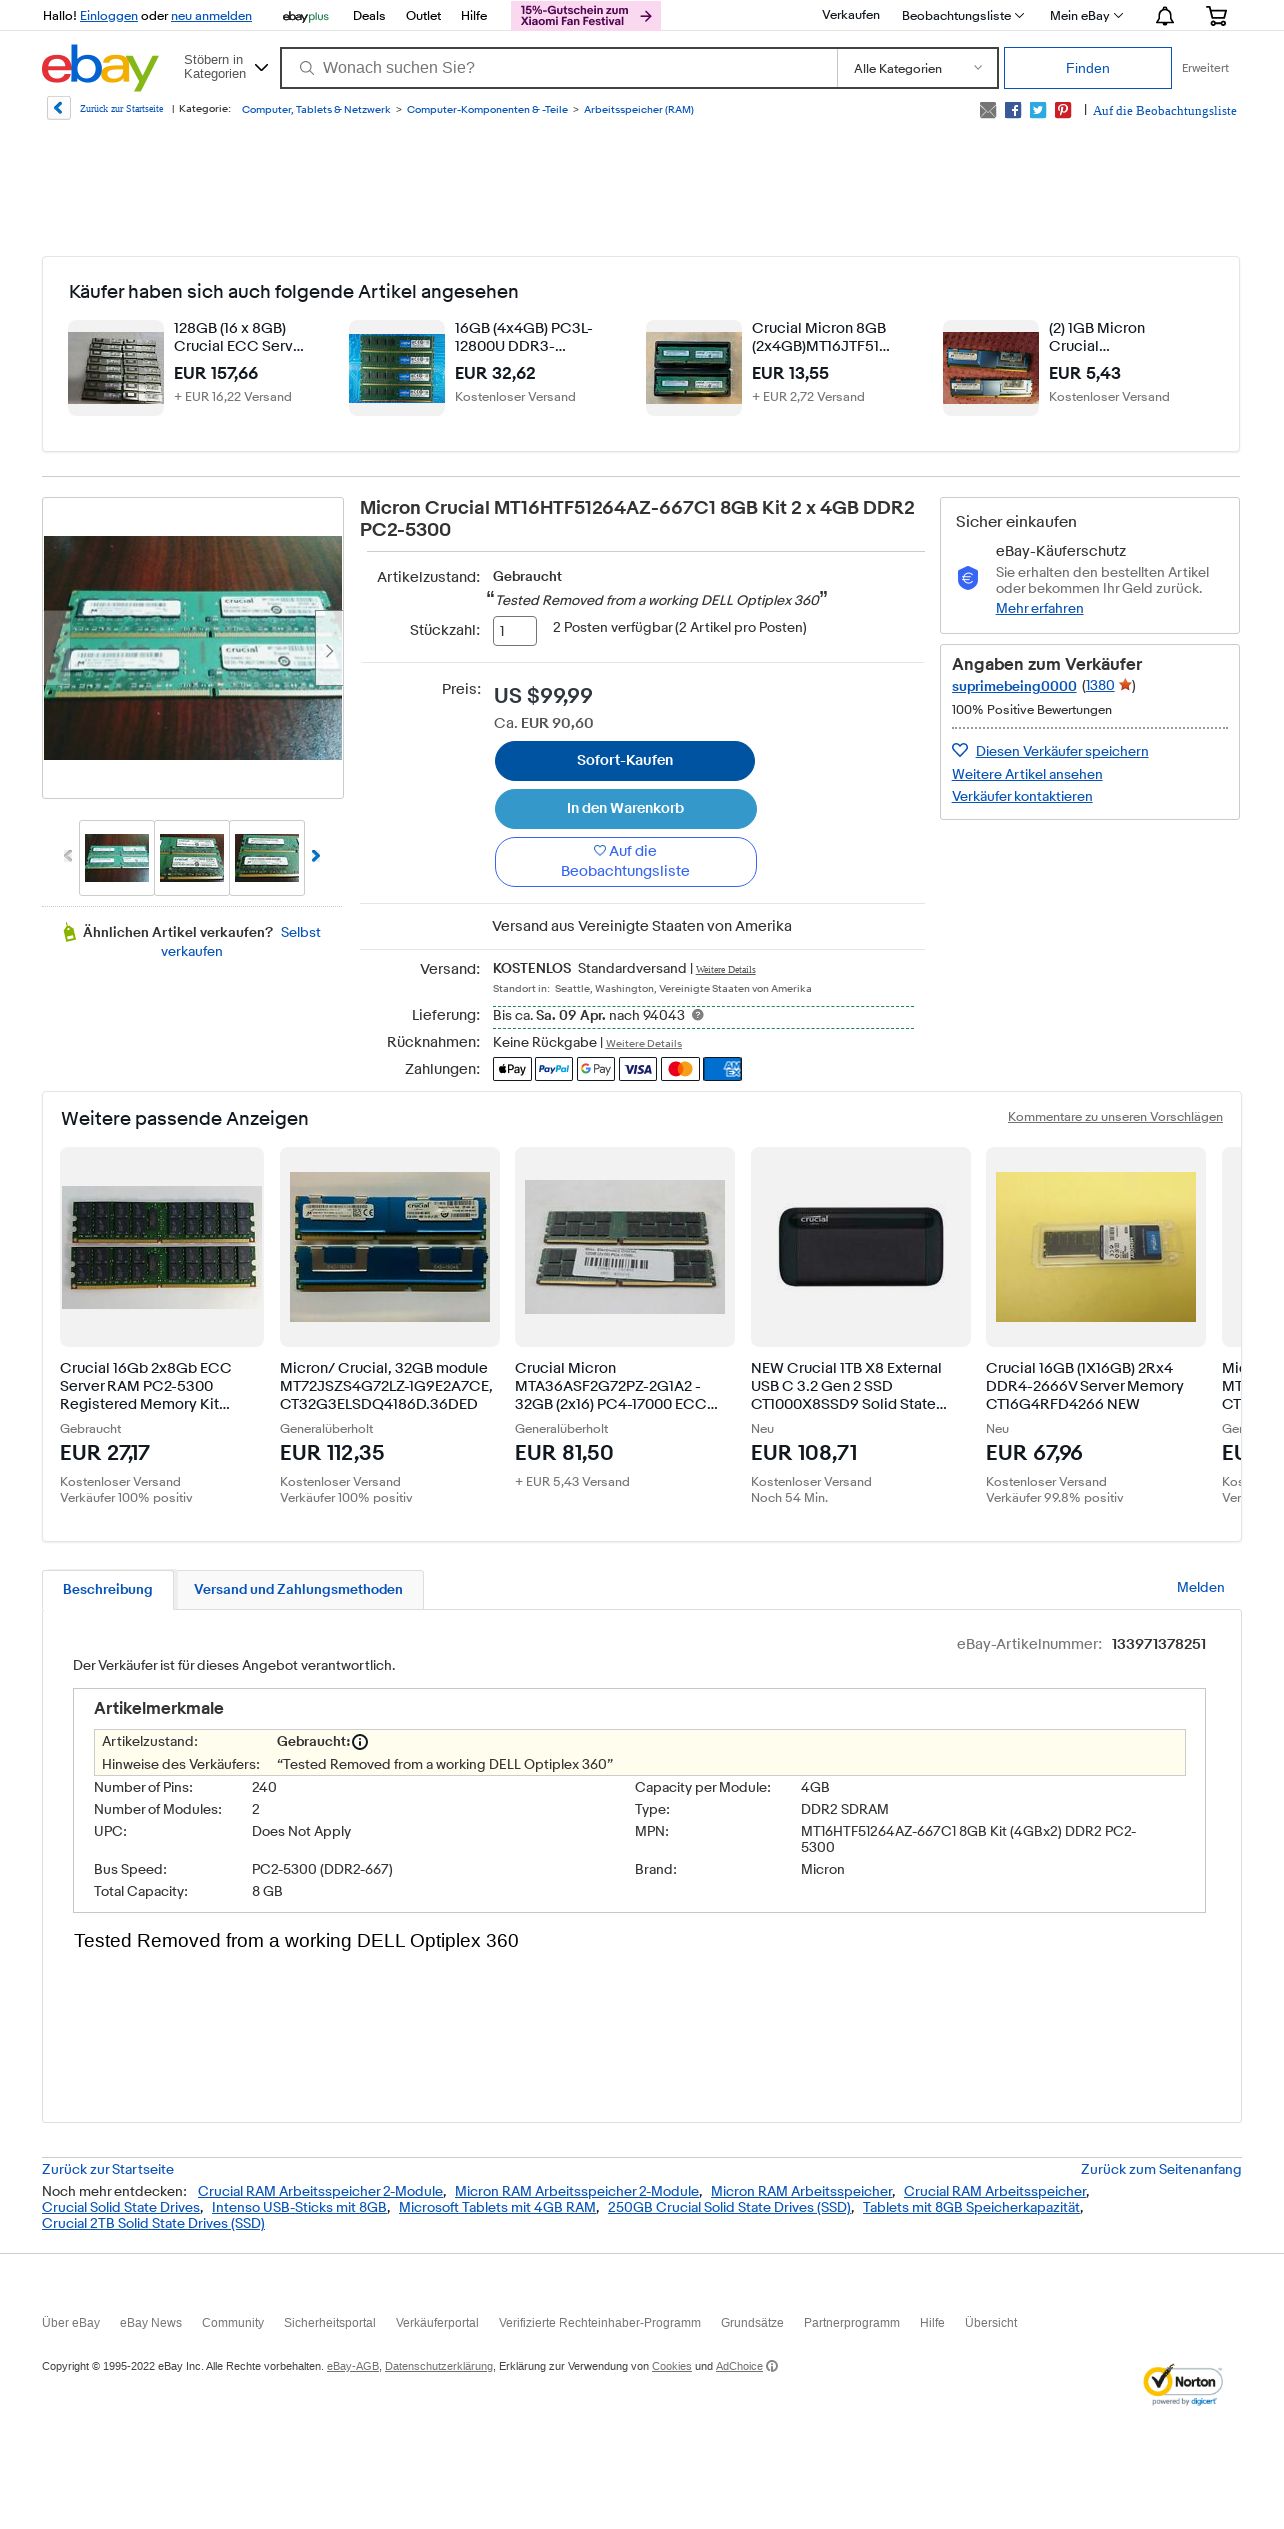
Task: Click the Apple Pay payment icon
Action: click(512, 1069)
